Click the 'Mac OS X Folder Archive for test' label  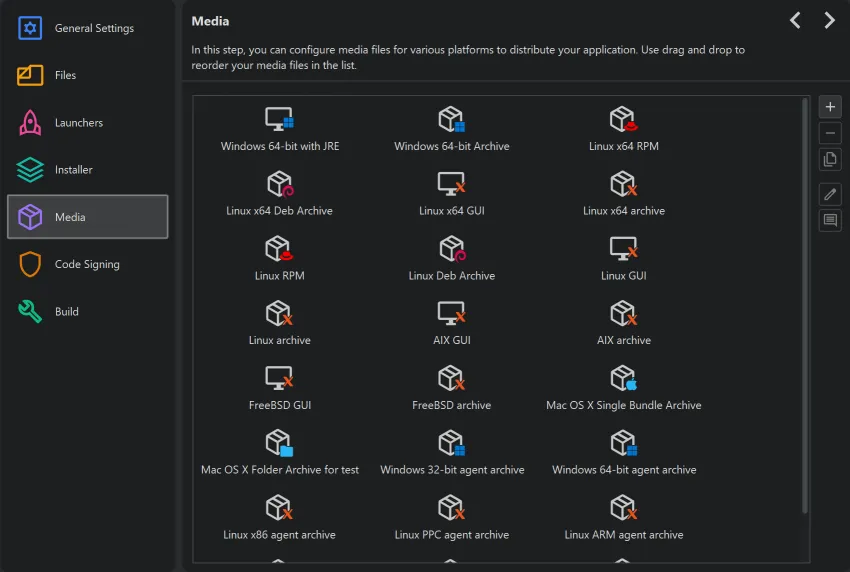click(x=280, y=470)
